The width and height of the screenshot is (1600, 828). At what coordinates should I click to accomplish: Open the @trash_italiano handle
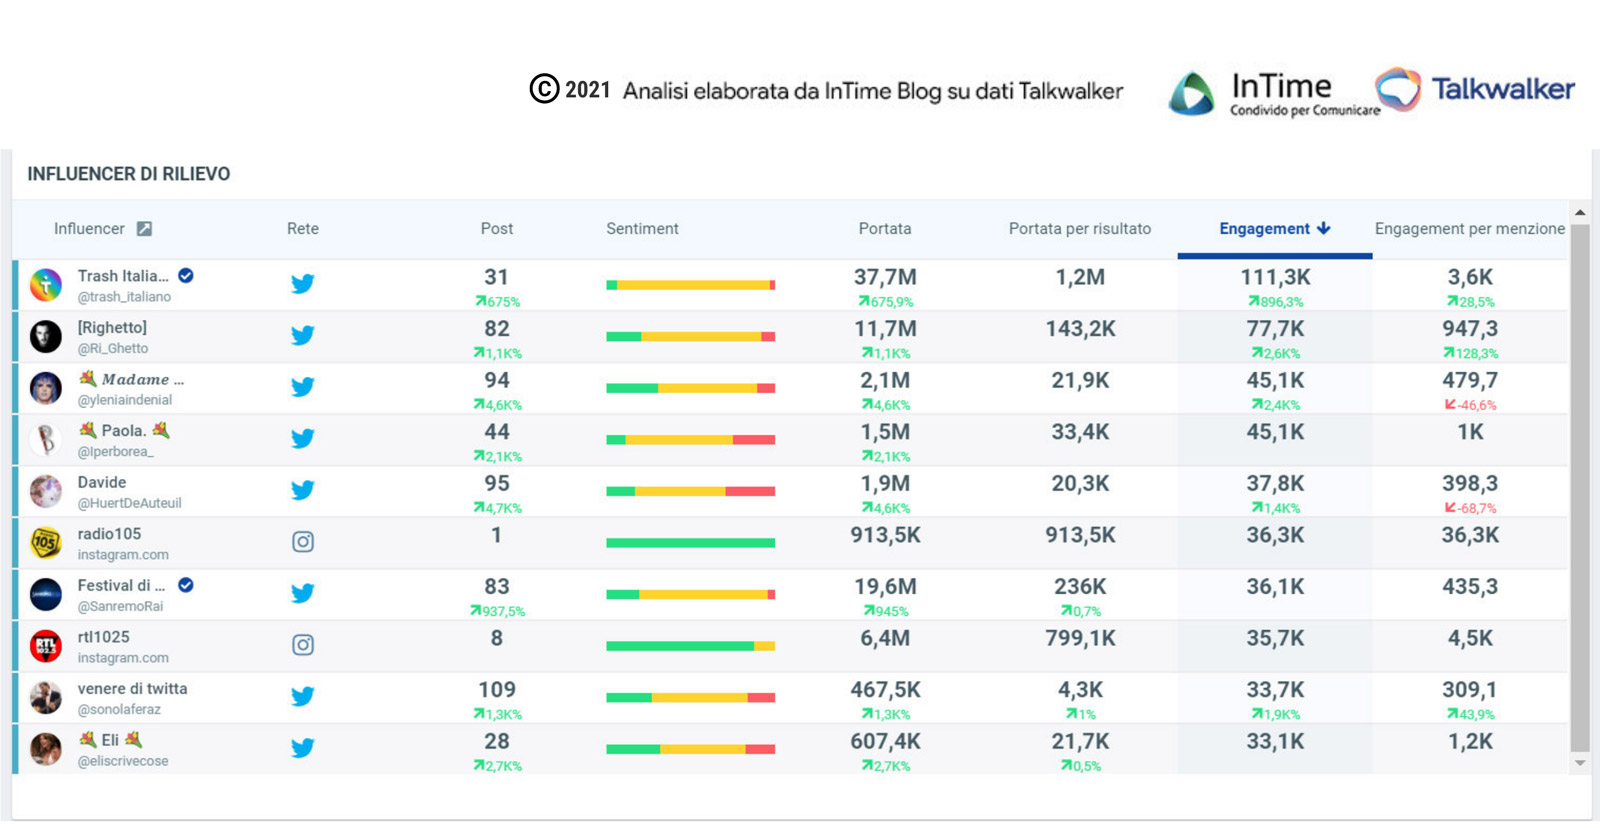(124, 297)
